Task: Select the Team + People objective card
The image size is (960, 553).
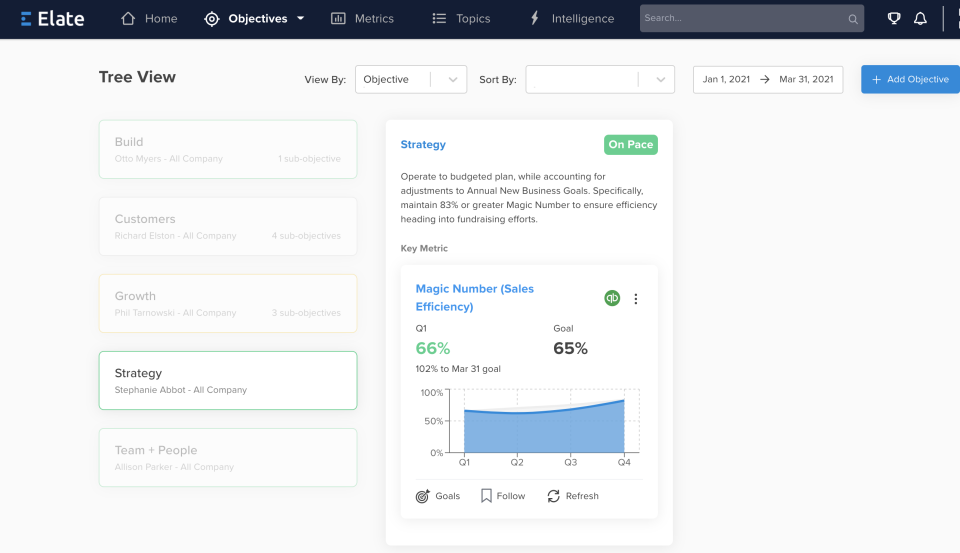Action: click(228, 457)
